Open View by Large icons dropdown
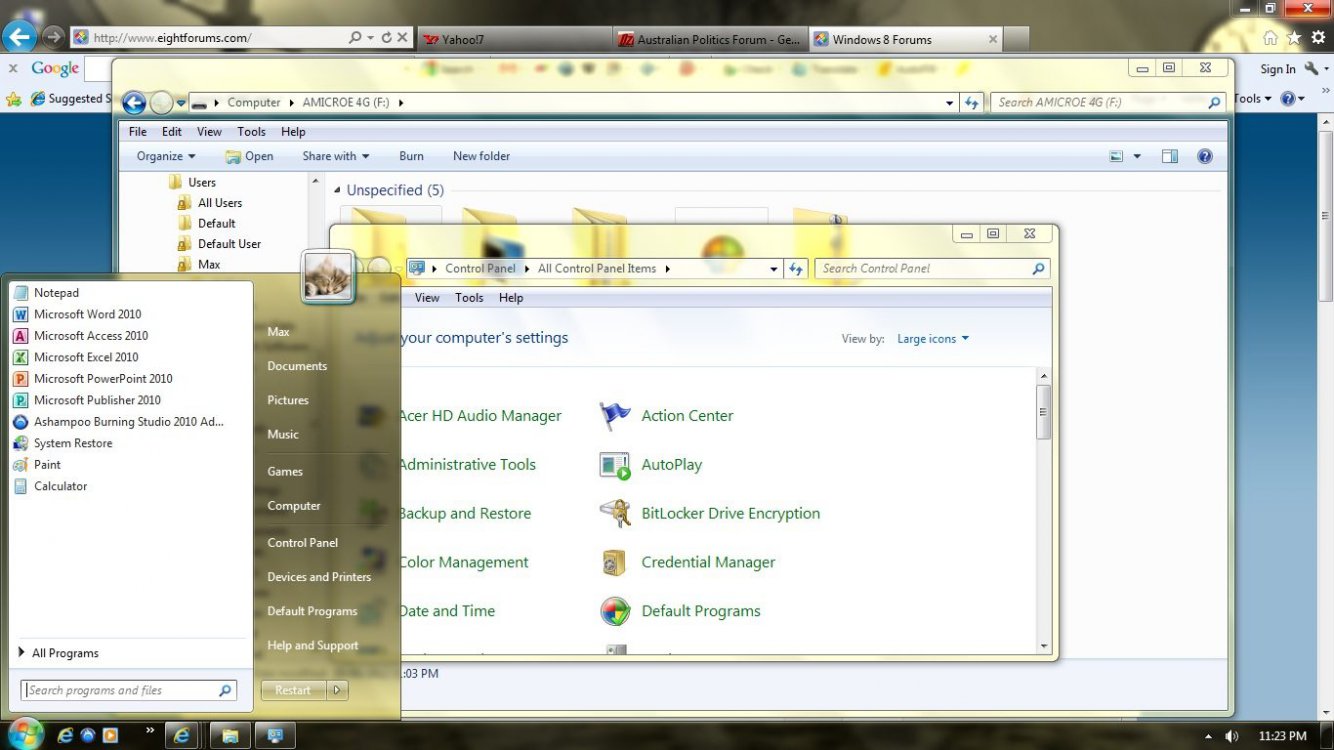 pyautogui.click(x=933, y=339)
